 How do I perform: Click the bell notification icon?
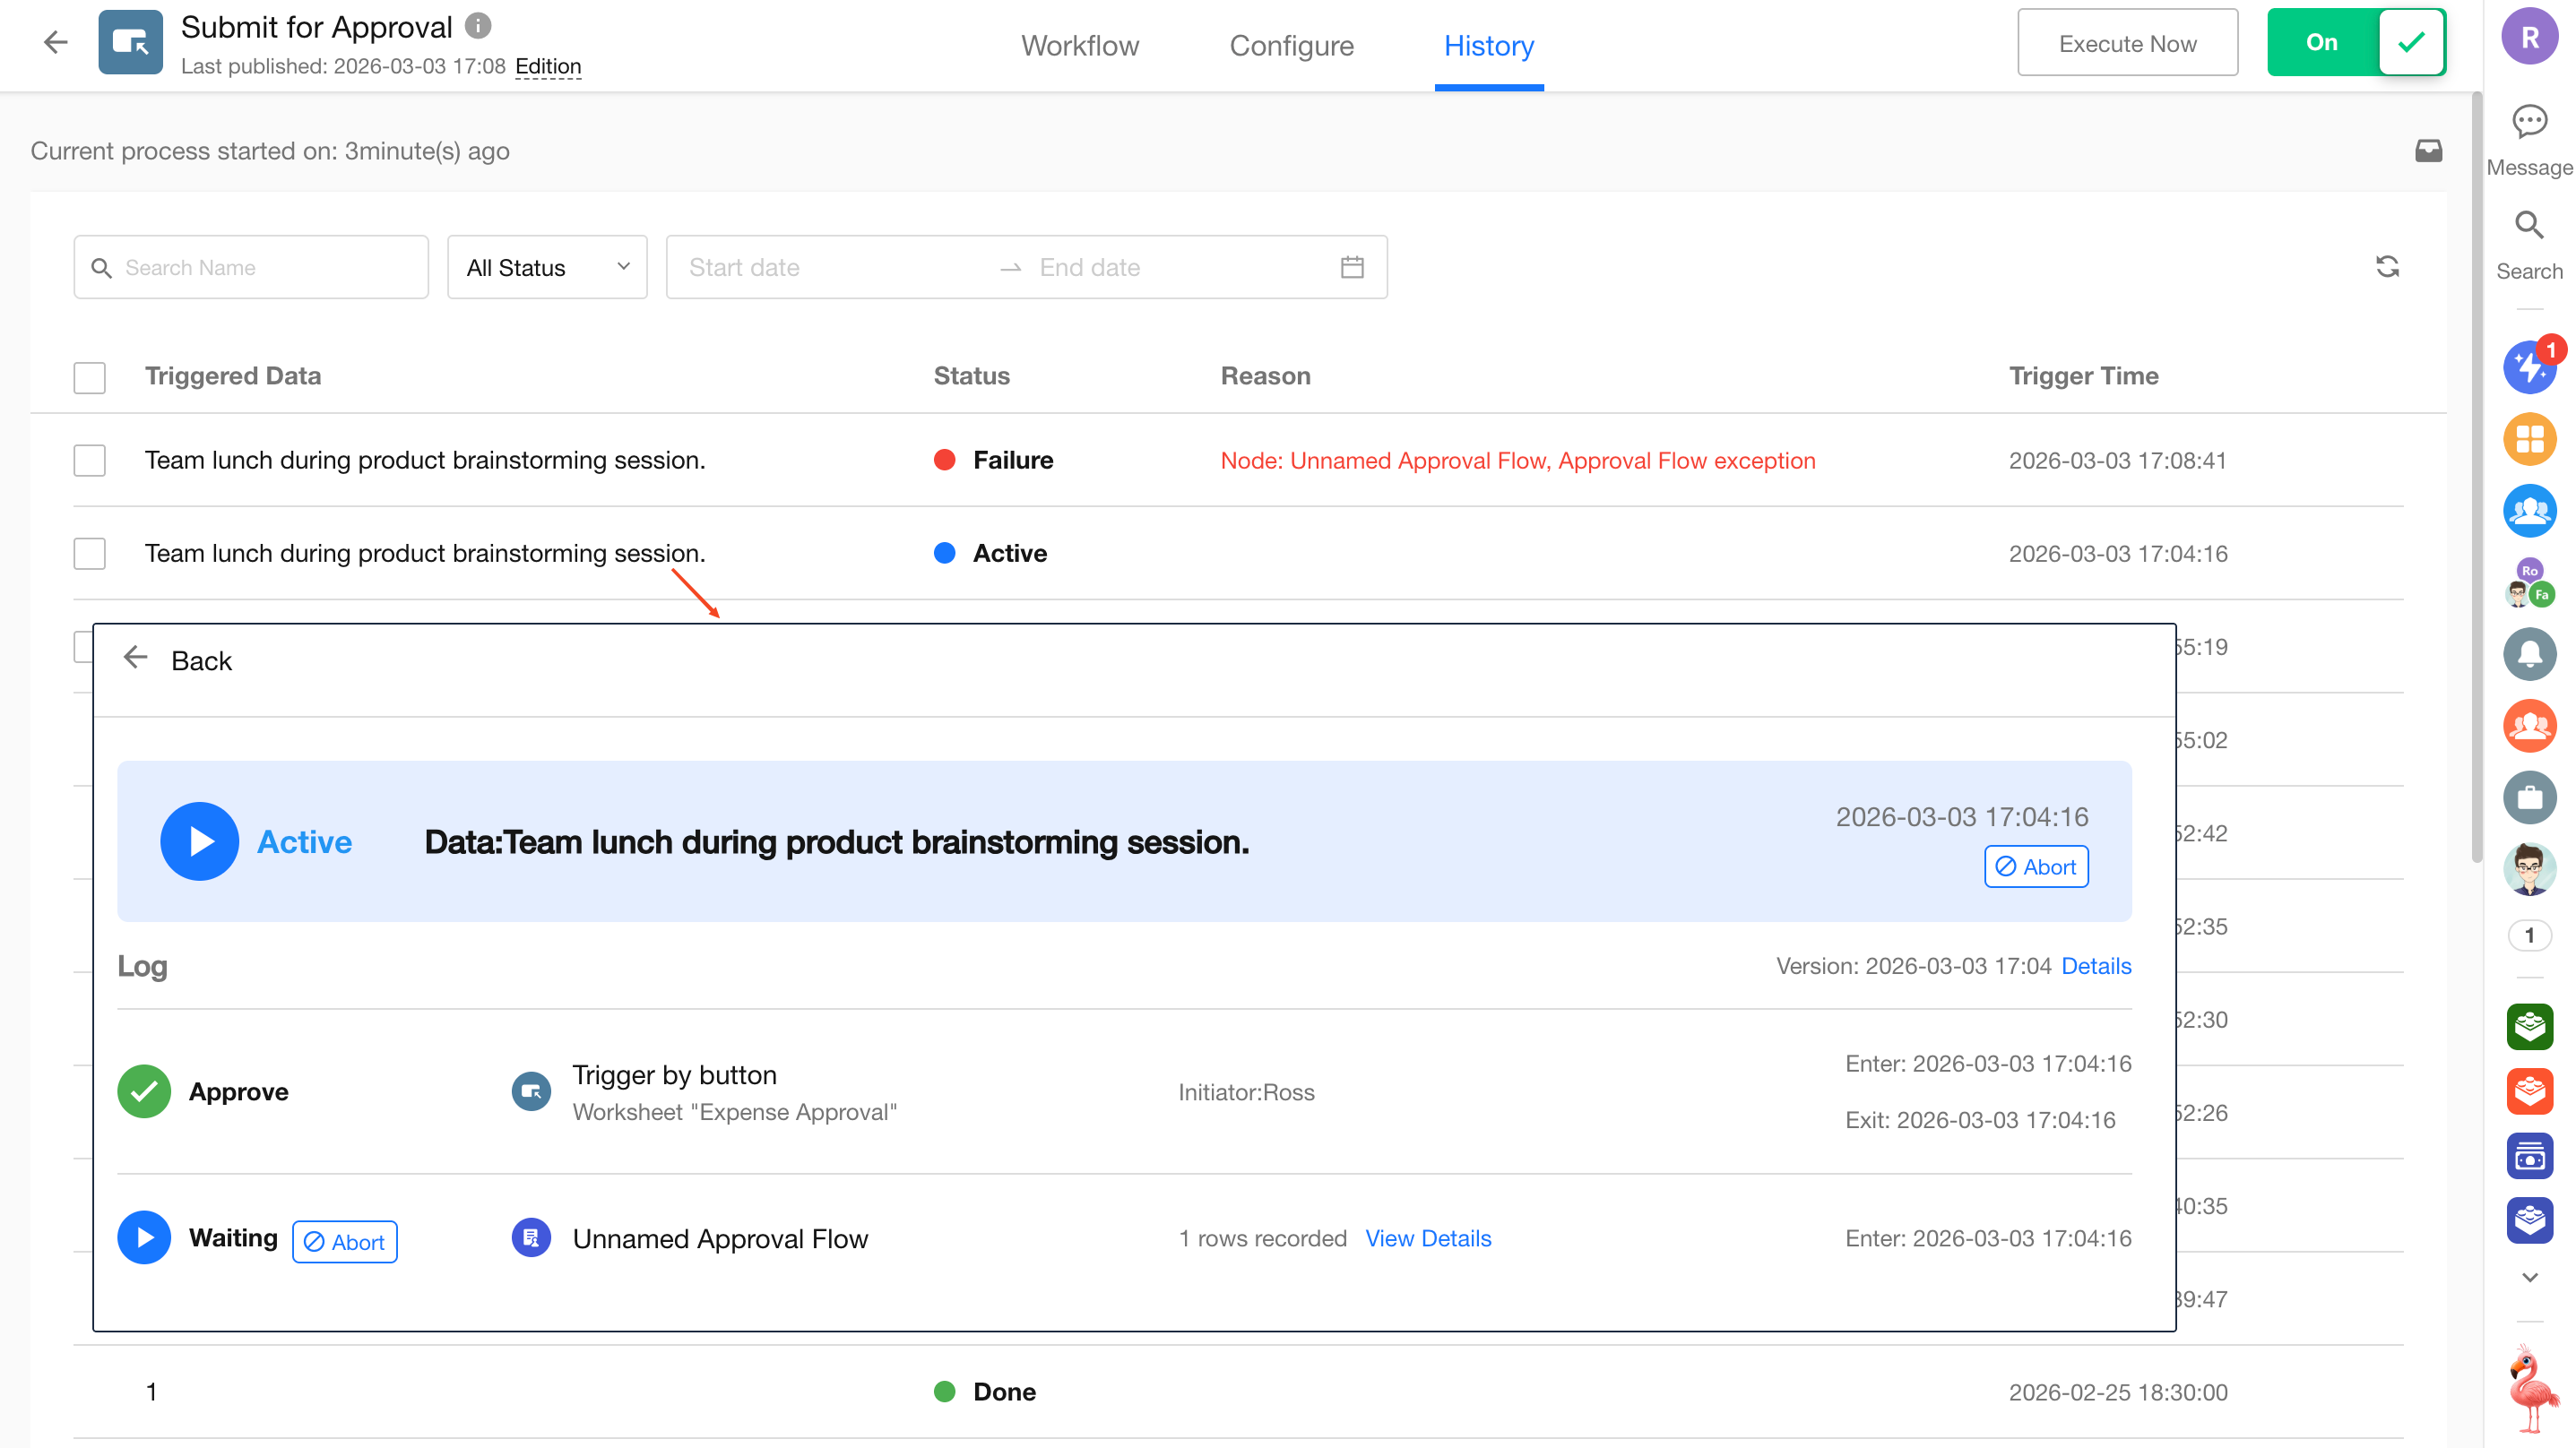coord(2529,654)
